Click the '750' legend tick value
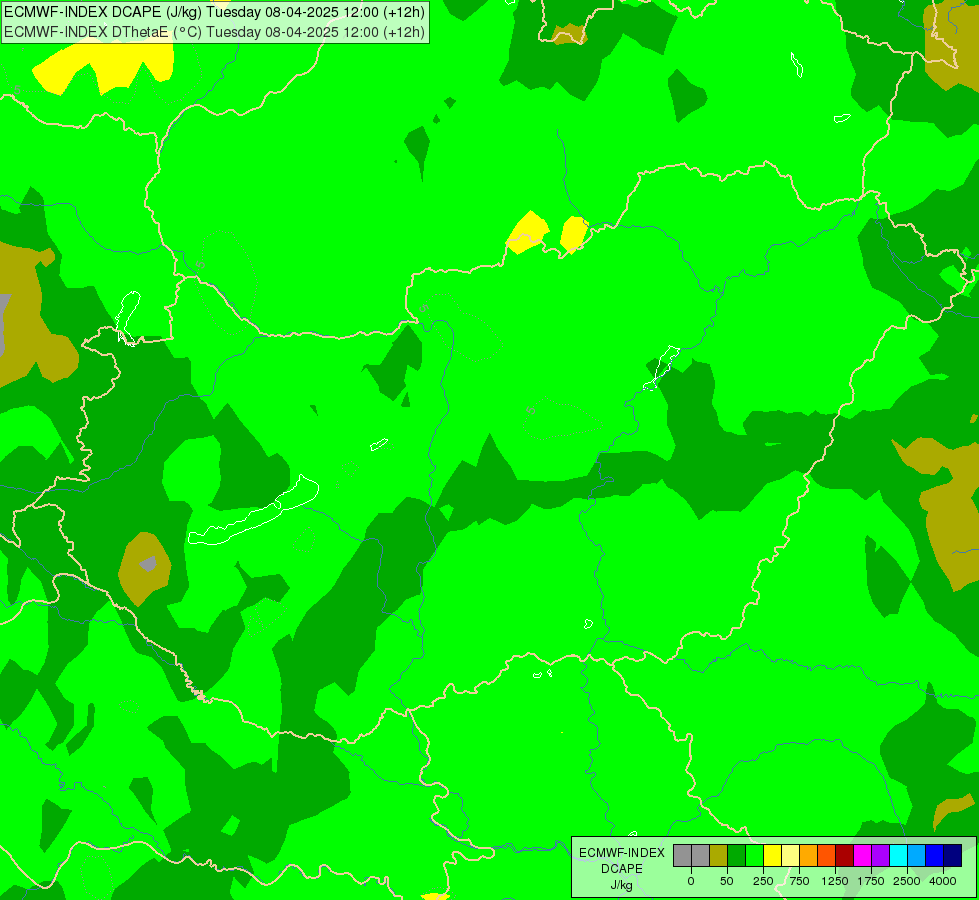This screenshot has height=900, width=979. coord(799,881)
